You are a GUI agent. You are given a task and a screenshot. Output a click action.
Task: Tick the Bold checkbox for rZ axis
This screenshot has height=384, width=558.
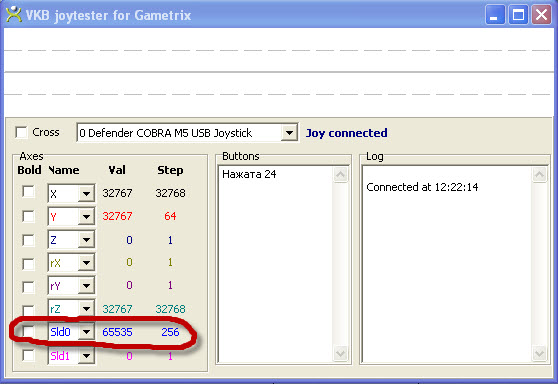tap(28, 310)
